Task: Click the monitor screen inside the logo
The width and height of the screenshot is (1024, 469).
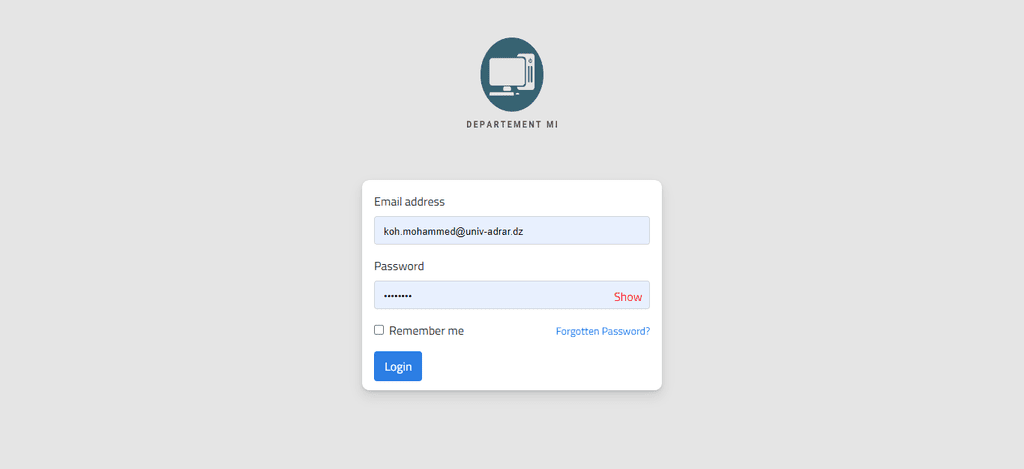Action: click(507, 72)
